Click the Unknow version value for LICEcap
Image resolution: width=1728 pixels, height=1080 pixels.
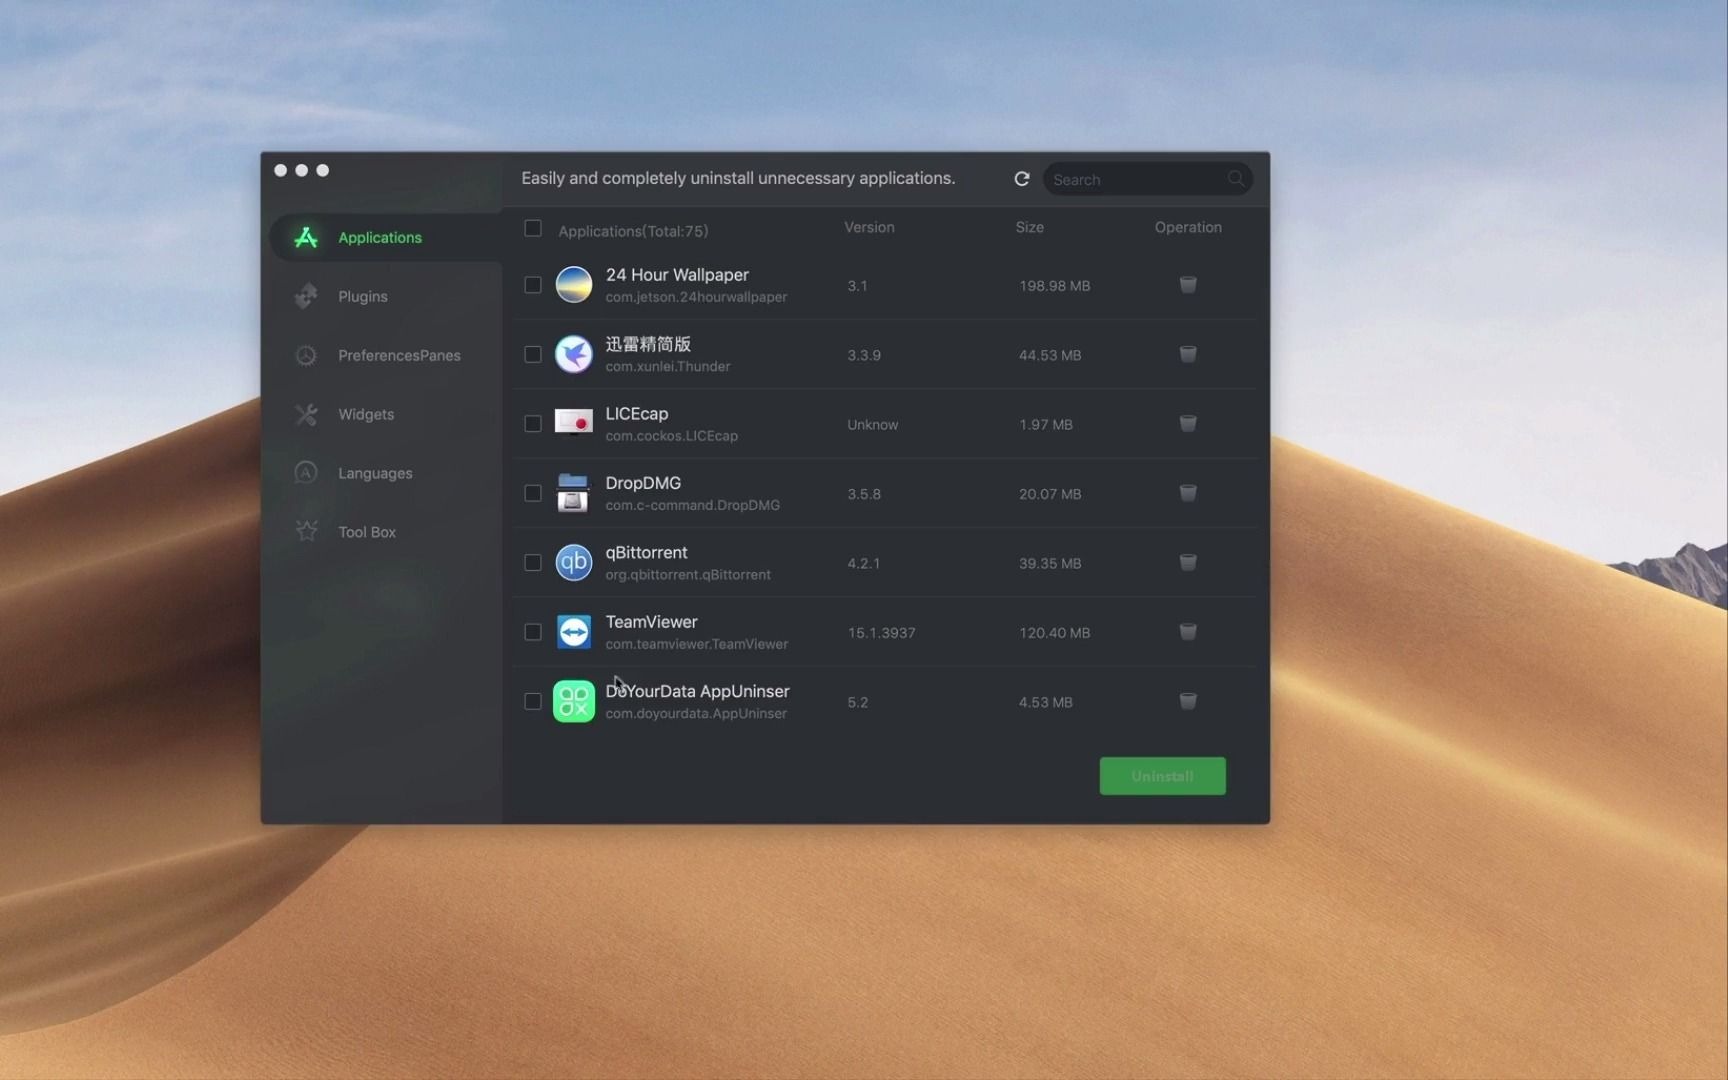(x=873, y=425)
